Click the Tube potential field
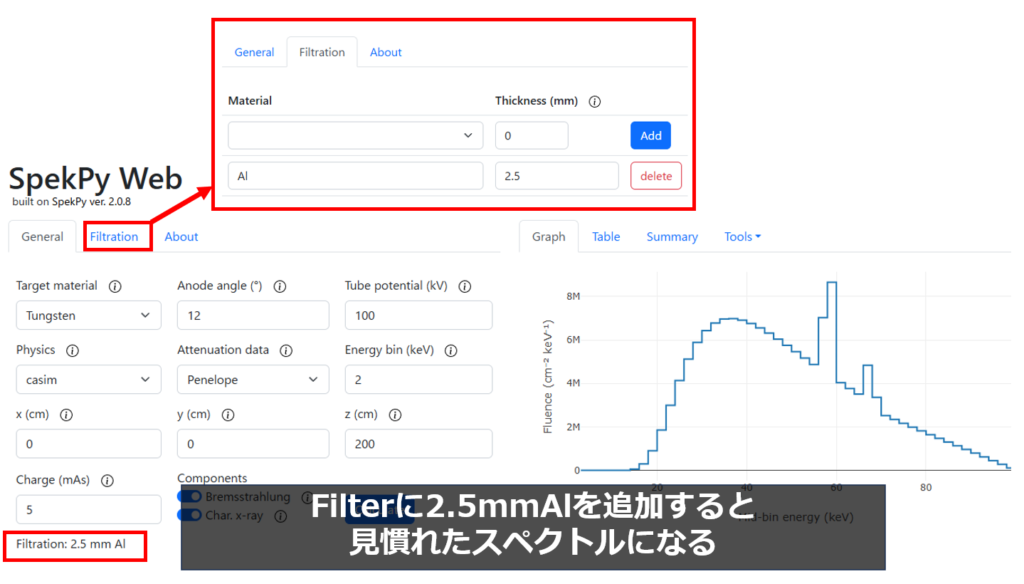This screenshot has height=584, width=1024. (x=419, y=316)
